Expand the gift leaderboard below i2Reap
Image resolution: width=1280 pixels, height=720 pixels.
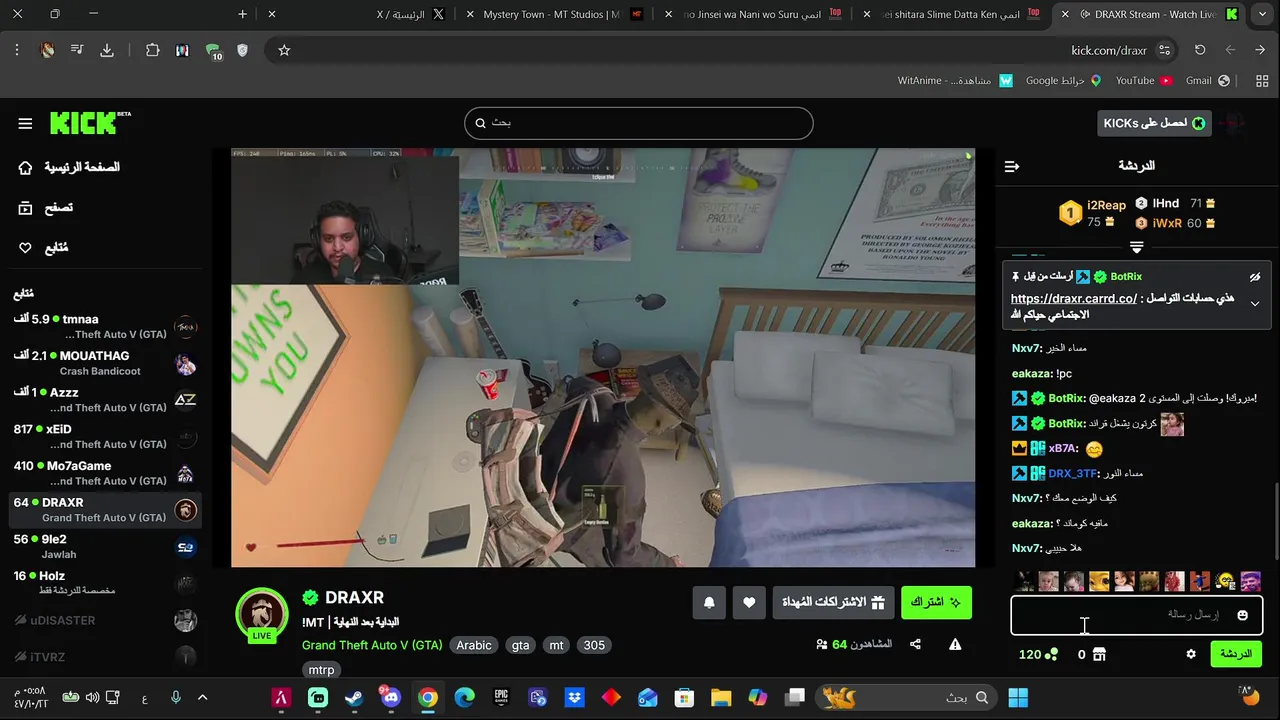[x=1136, y=246]
